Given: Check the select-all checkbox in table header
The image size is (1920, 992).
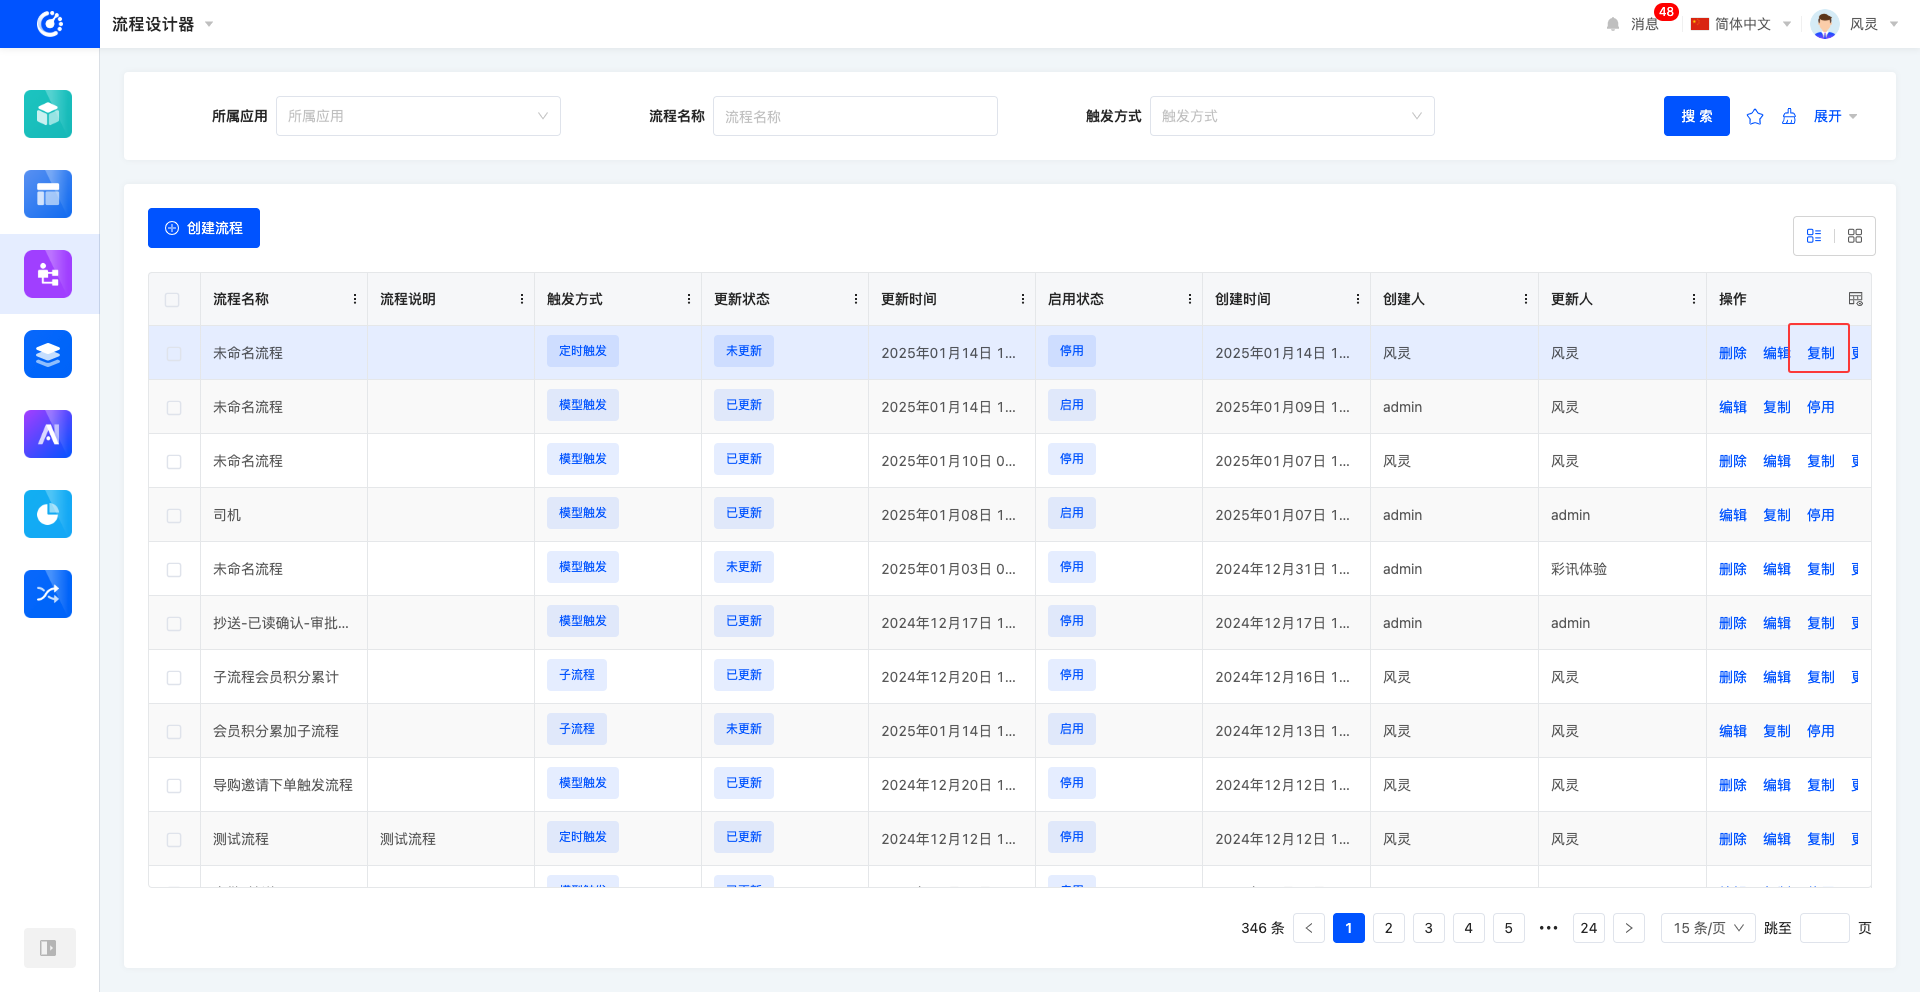Looking at the screenshot, I should [172, 299].
